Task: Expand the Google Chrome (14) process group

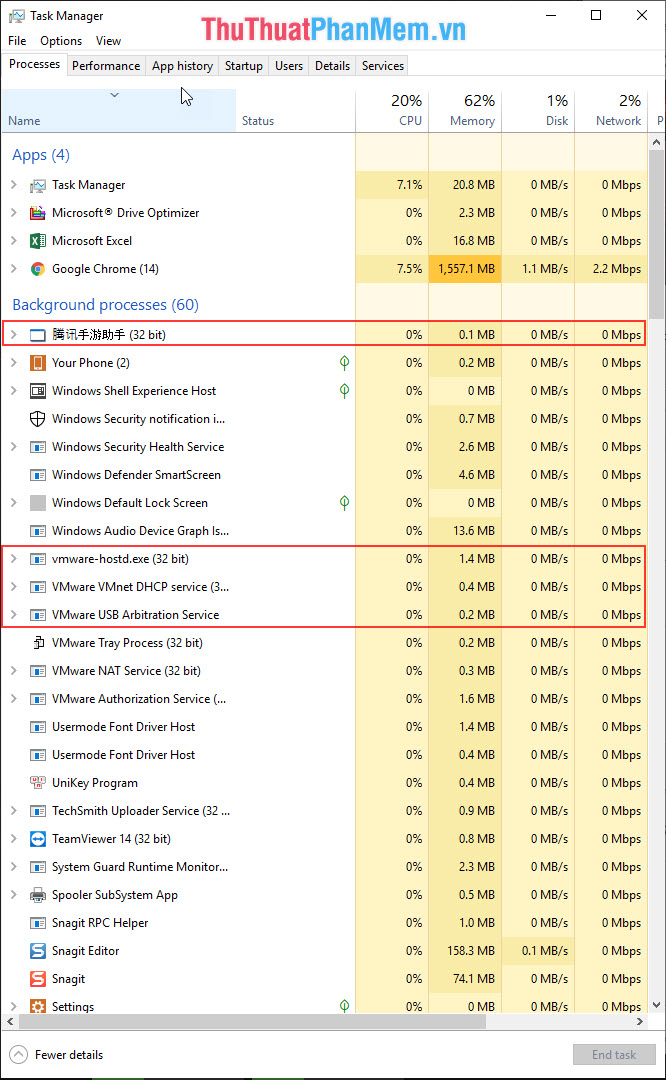Action: point(14,268)
